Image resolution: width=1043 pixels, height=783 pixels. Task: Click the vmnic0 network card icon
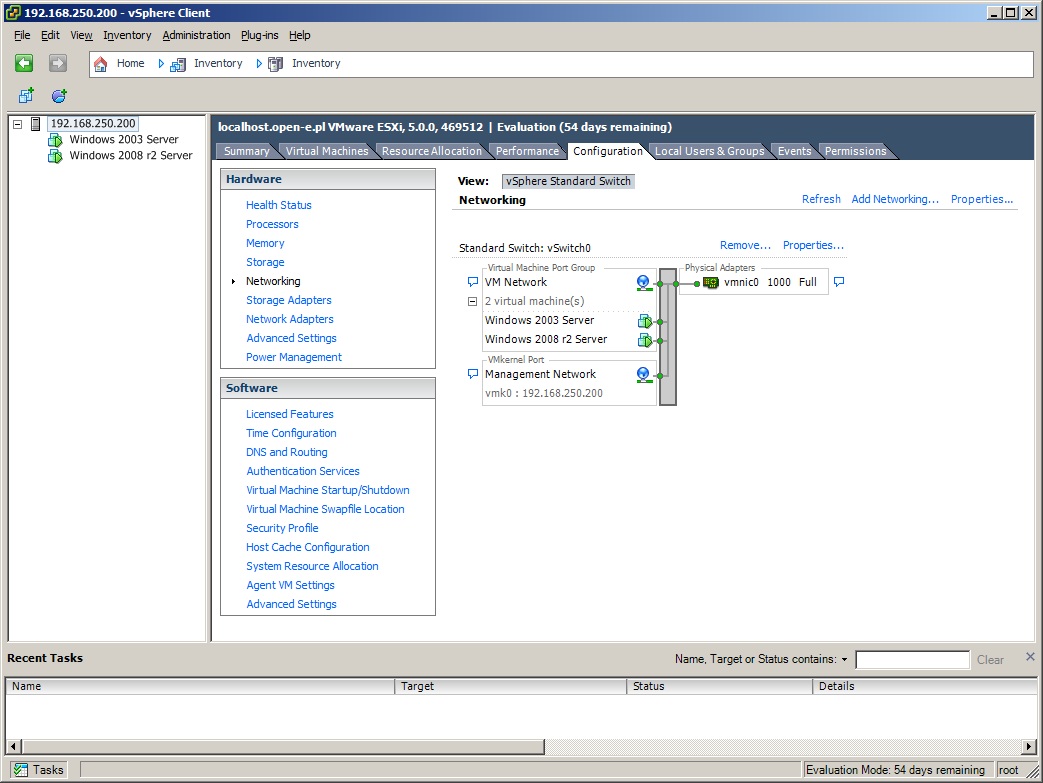pos(710,283)
